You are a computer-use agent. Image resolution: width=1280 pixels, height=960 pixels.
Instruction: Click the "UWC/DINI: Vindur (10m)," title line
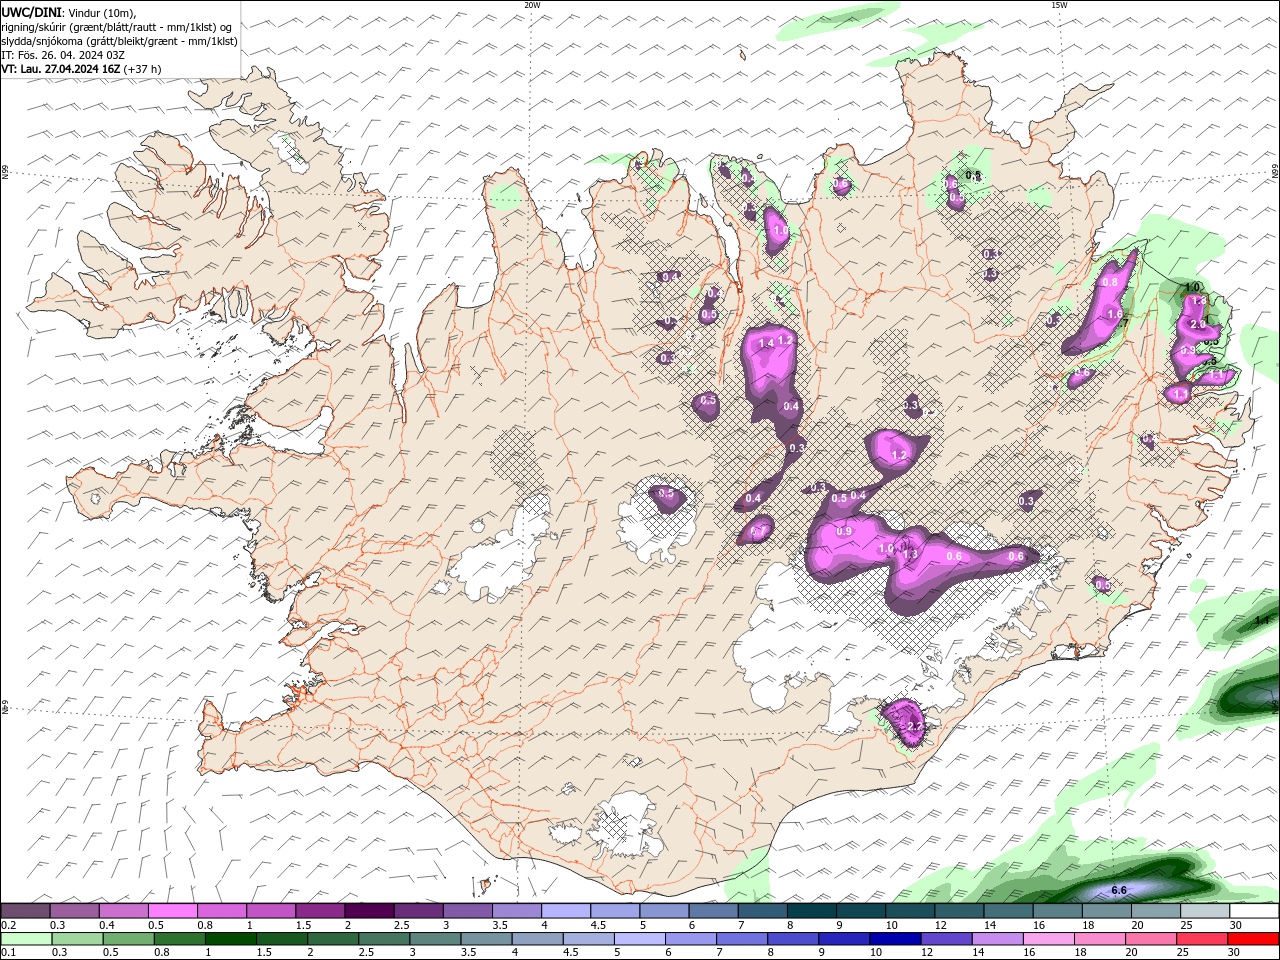click(x=69, y=12)
